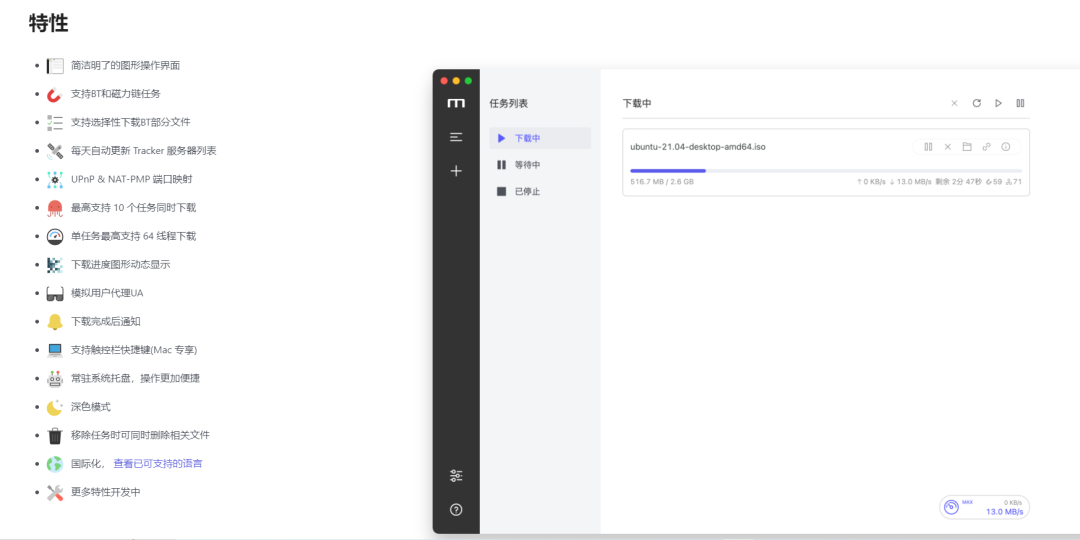This screenshot has width=1080, height=540.
Task: Remove the ubuntu iso task with X
Action: [x=948, y=147]
